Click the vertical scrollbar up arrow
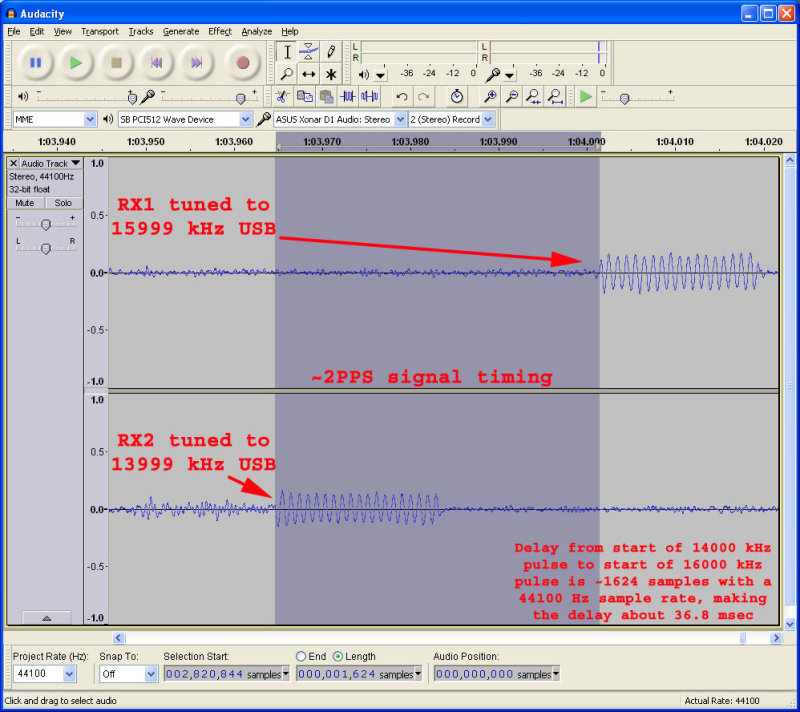800x712 pixels. [x=790, y=161]
